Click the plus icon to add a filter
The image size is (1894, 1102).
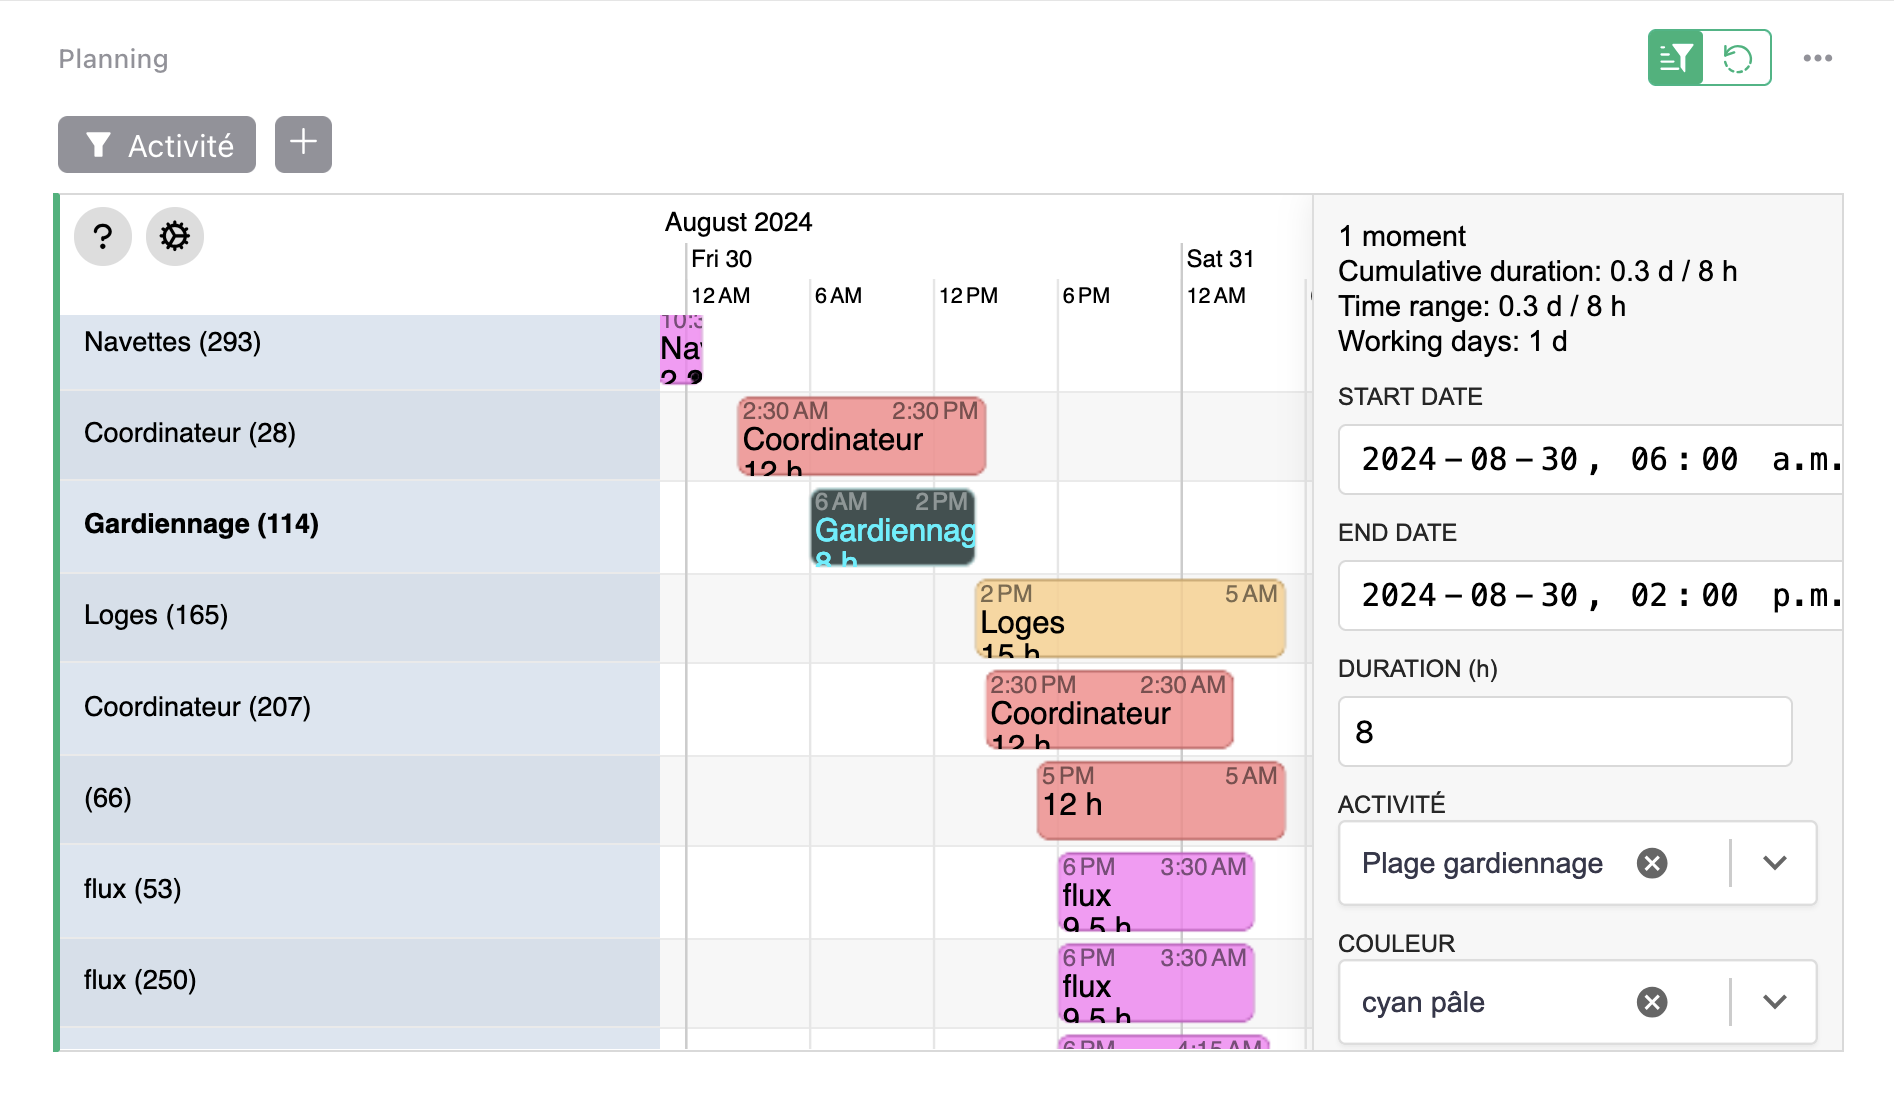(x=303, y=143)
